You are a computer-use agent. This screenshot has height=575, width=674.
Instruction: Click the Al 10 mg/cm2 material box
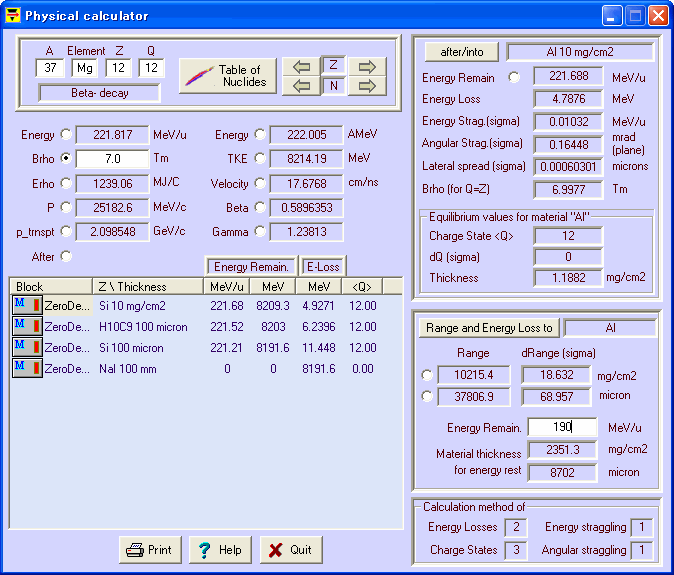pos(580,52)
